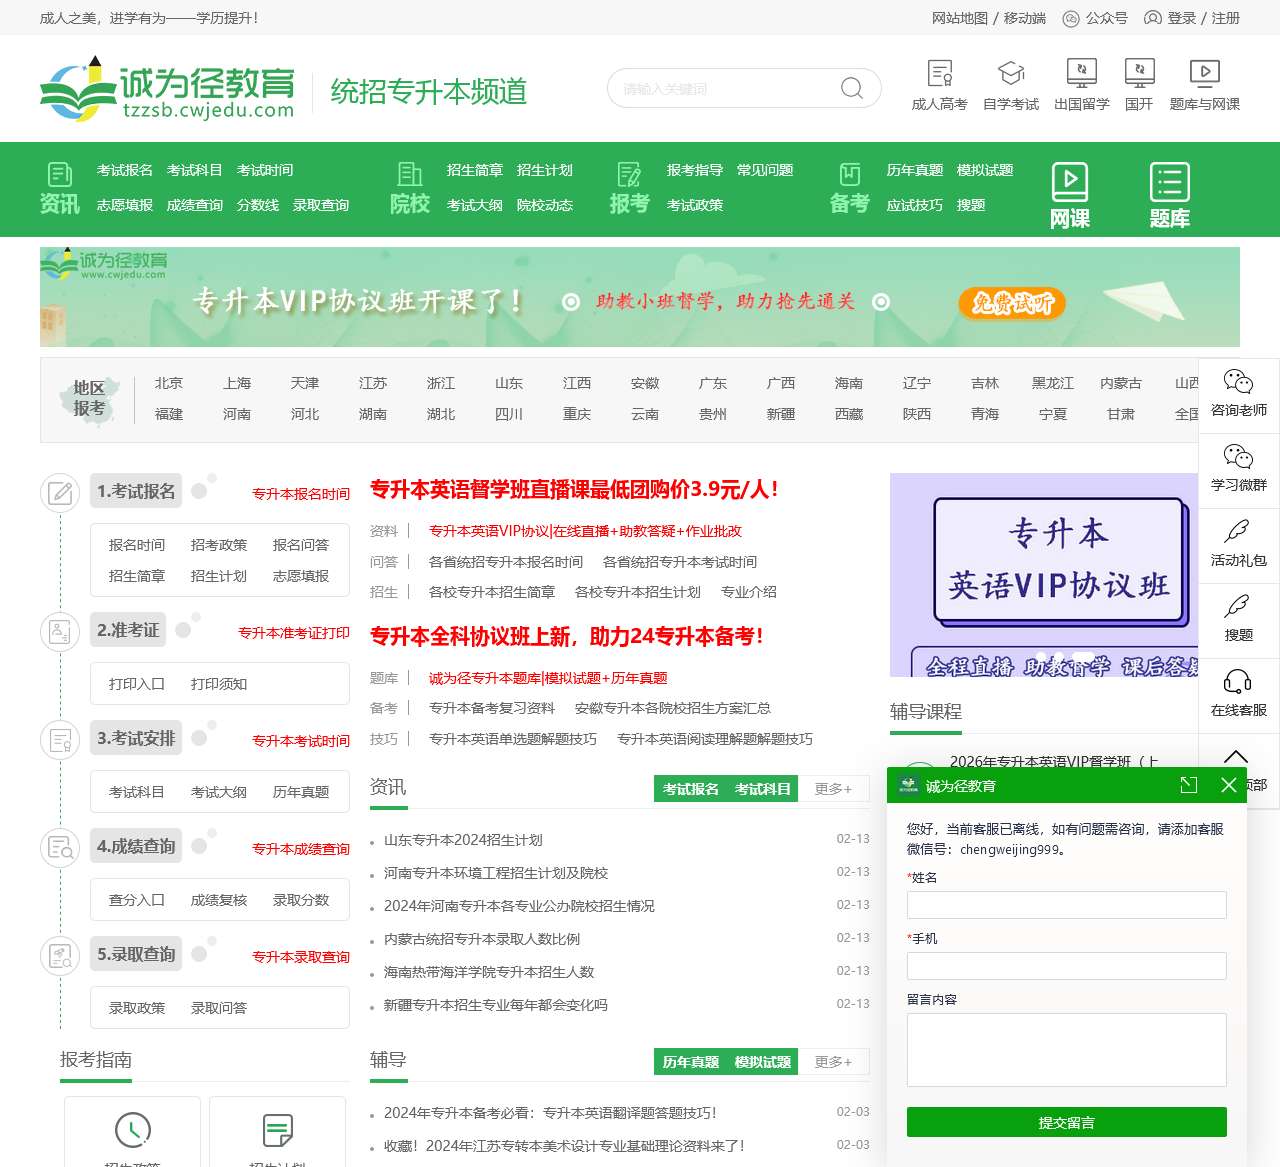
Task: Open the 成人高考 channel icon
Action: click(x=940, y=75)
